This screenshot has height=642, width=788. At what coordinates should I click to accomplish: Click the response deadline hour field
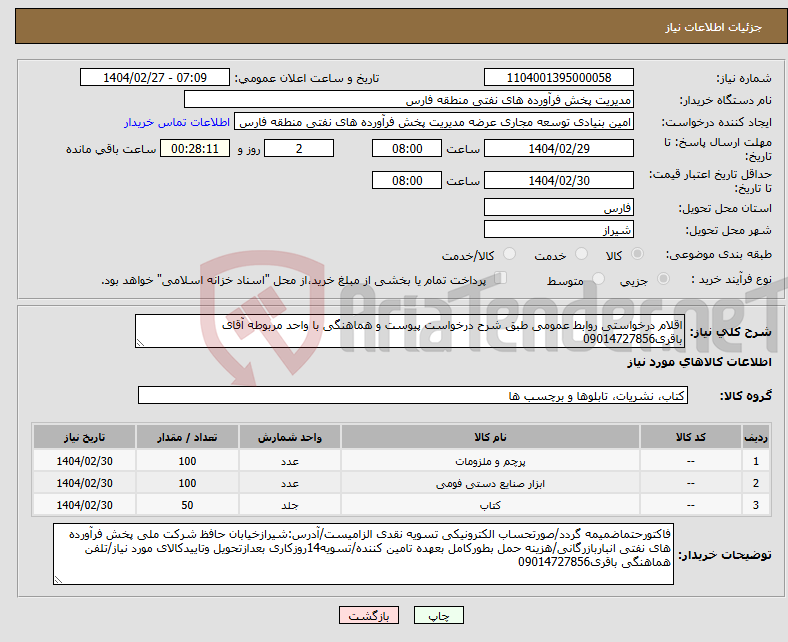407,148
